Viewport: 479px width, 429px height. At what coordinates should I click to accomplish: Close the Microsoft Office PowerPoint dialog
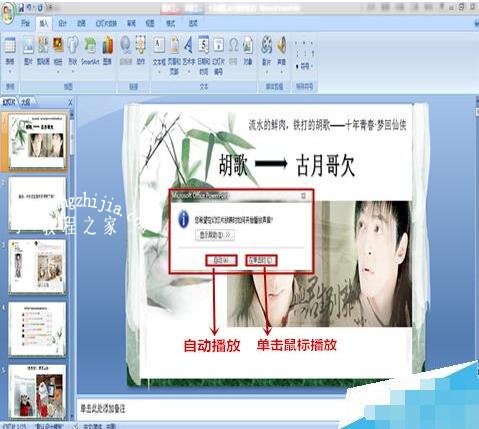(x=303, y=196)
